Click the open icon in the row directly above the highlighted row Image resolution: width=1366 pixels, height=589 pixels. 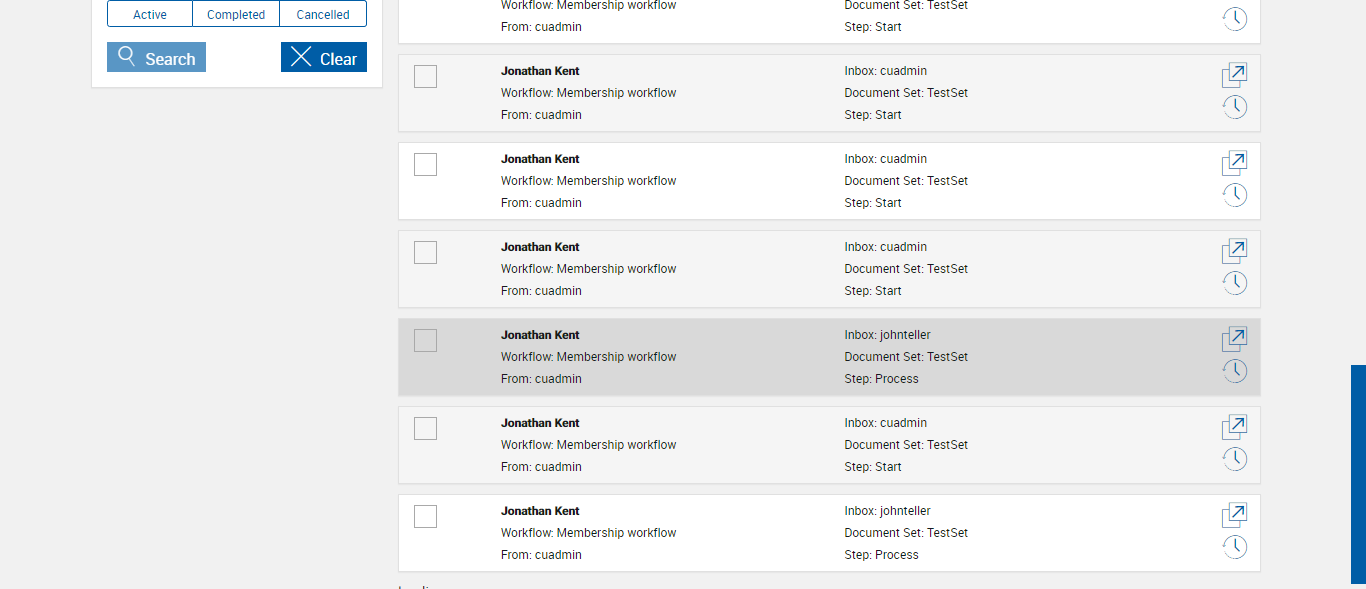pyautogui.click(x=1235, y=251)
